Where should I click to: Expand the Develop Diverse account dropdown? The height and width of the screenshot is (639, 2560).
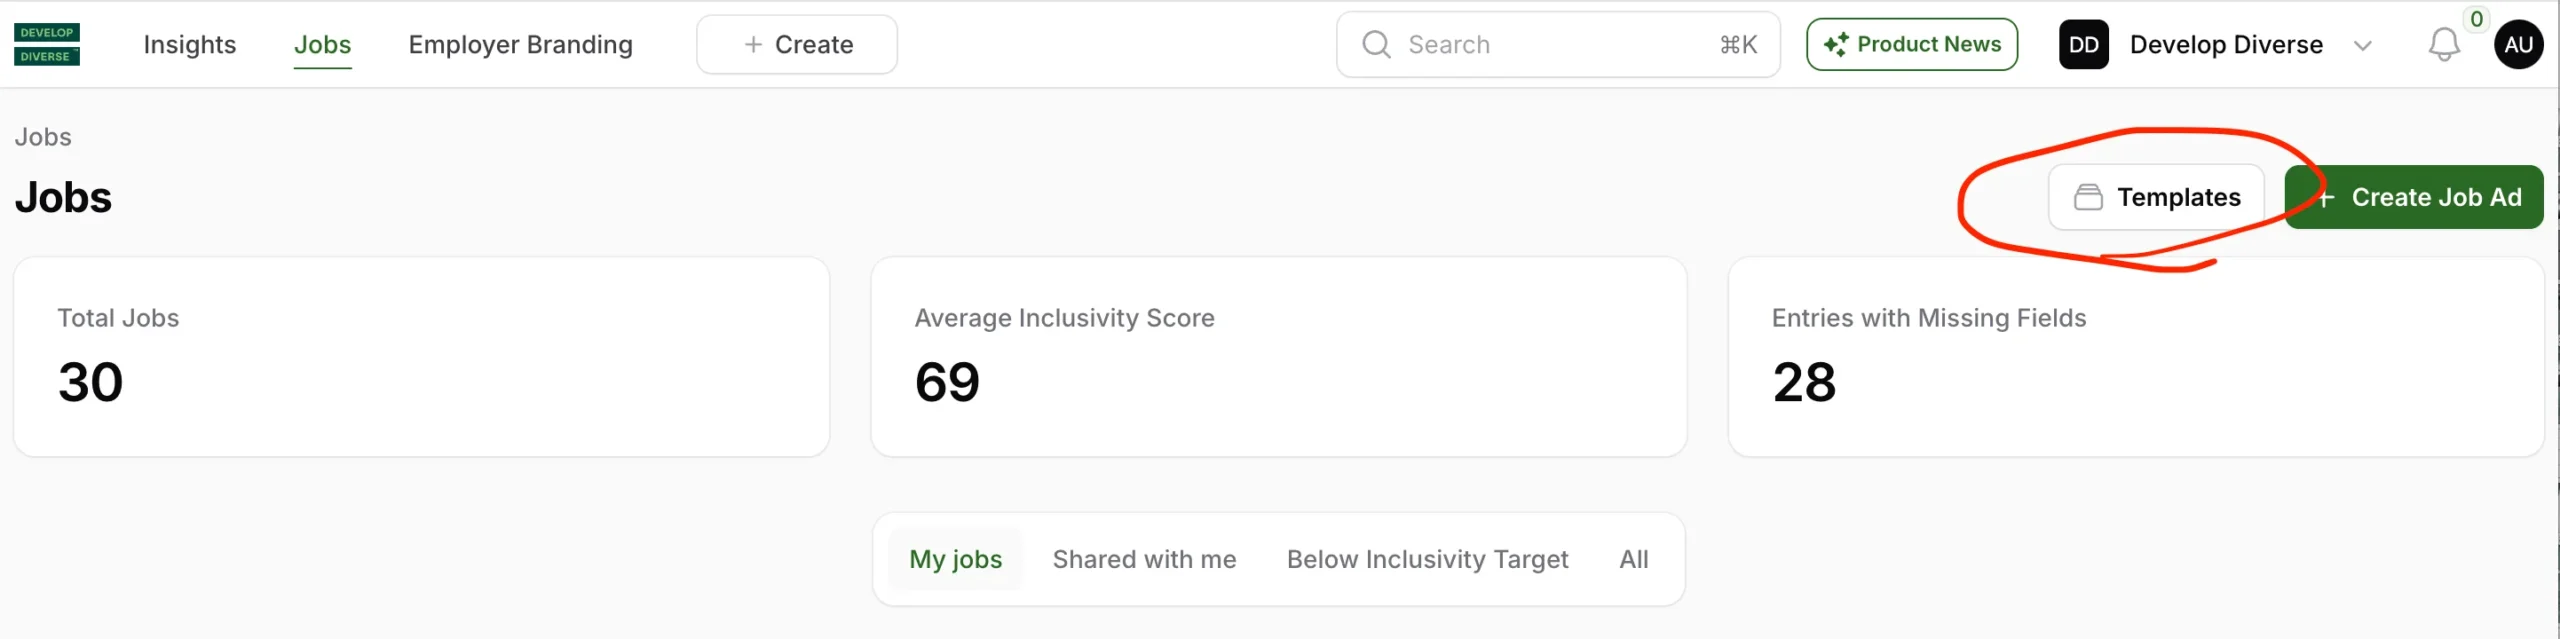pos(2362,46)
